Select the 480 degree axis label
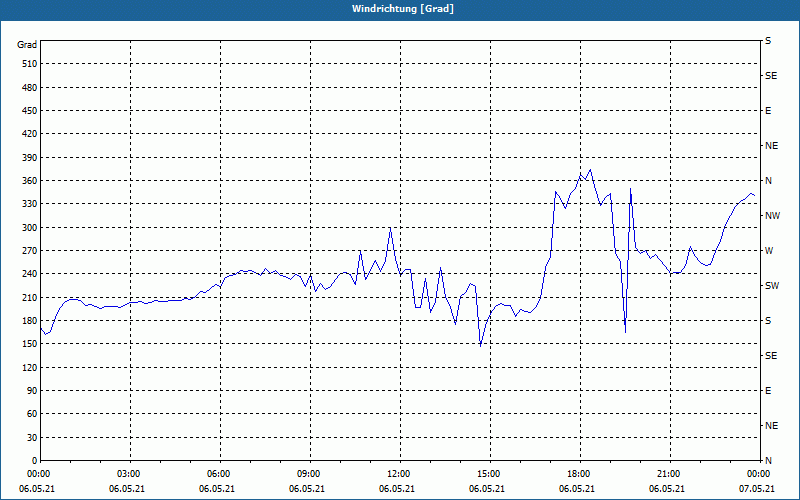This screenshot has height=500, width=800. pos(30,87)
